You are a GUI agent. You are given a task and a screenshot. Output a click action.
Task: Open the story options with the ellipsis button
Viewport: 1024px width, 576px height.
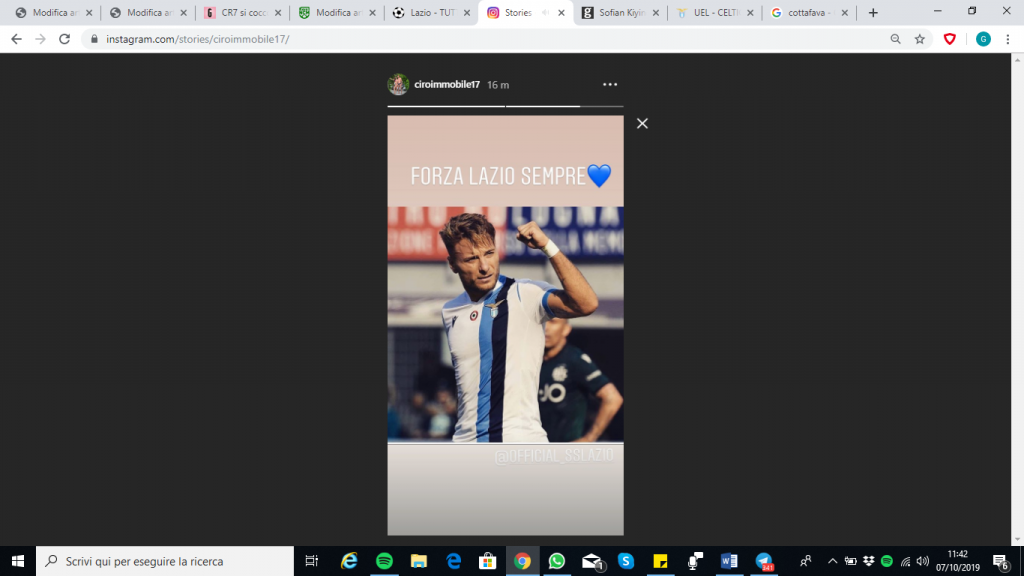[608, 85]
